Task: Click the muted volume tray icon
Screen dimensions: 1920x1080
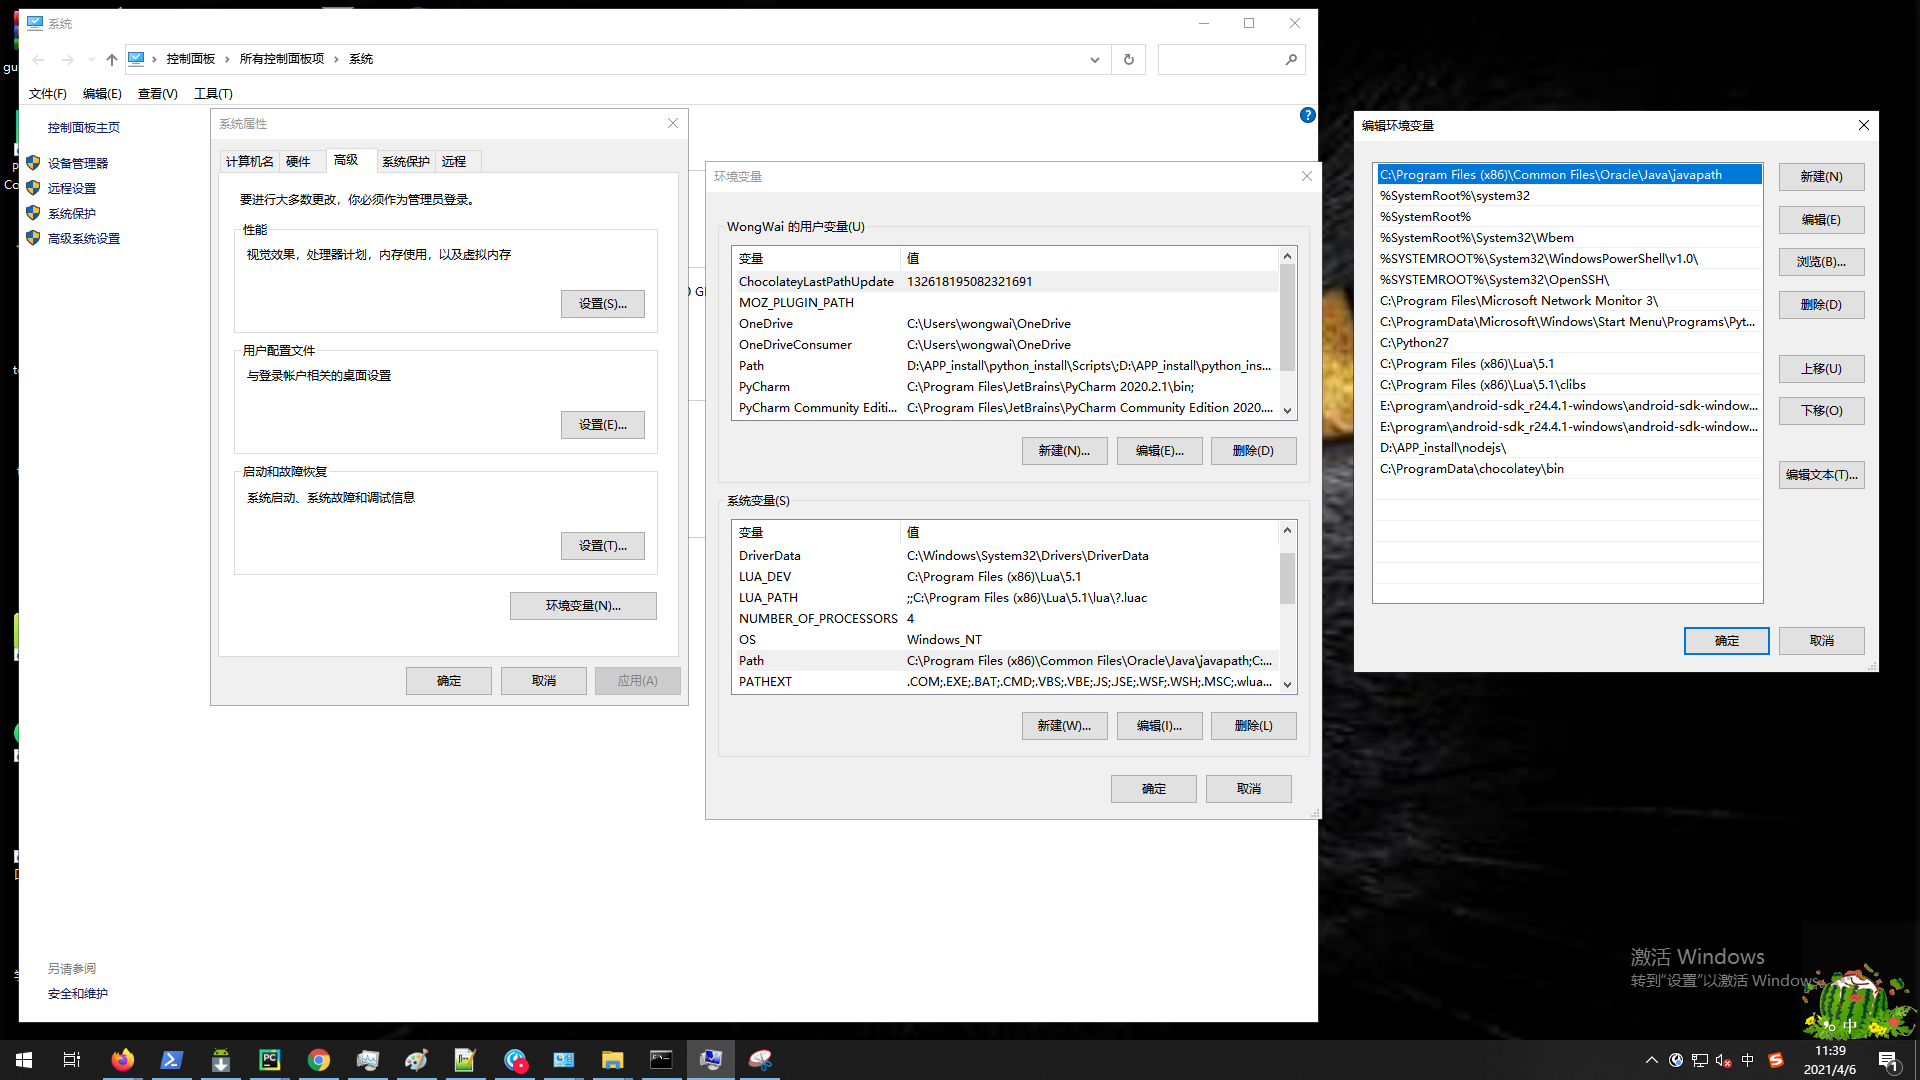Action: (1723, 1060)
